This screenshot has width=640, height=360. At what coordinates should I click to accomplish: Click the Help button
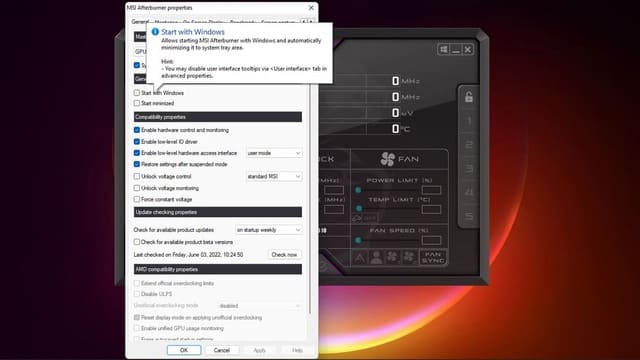pos(298,350)
